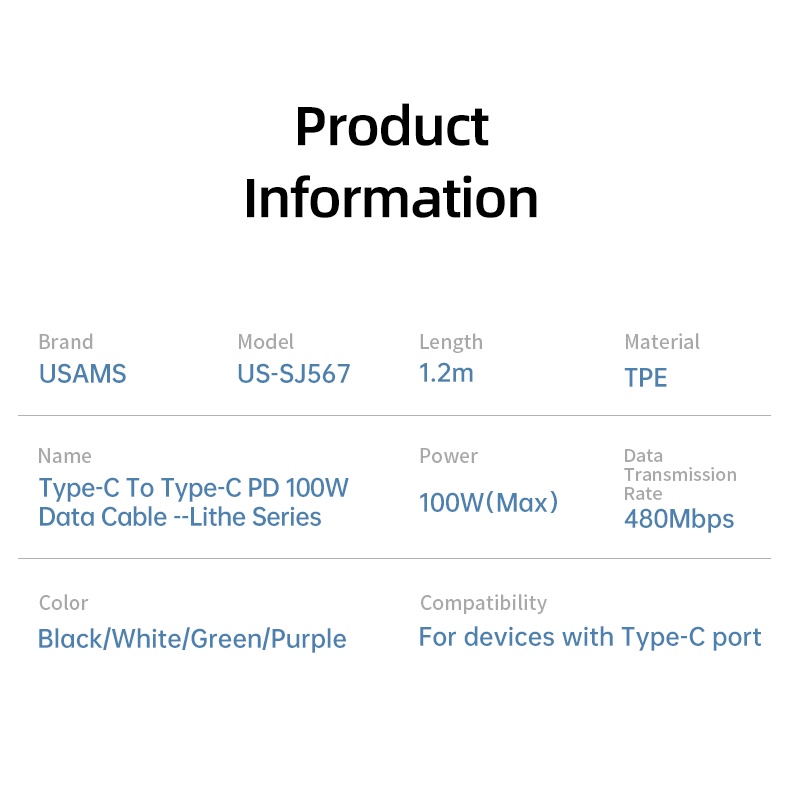Viewport: 800px width, 800px height.
Task: Click the Data Cable --Lithe Series line
Action: (180, 517)
